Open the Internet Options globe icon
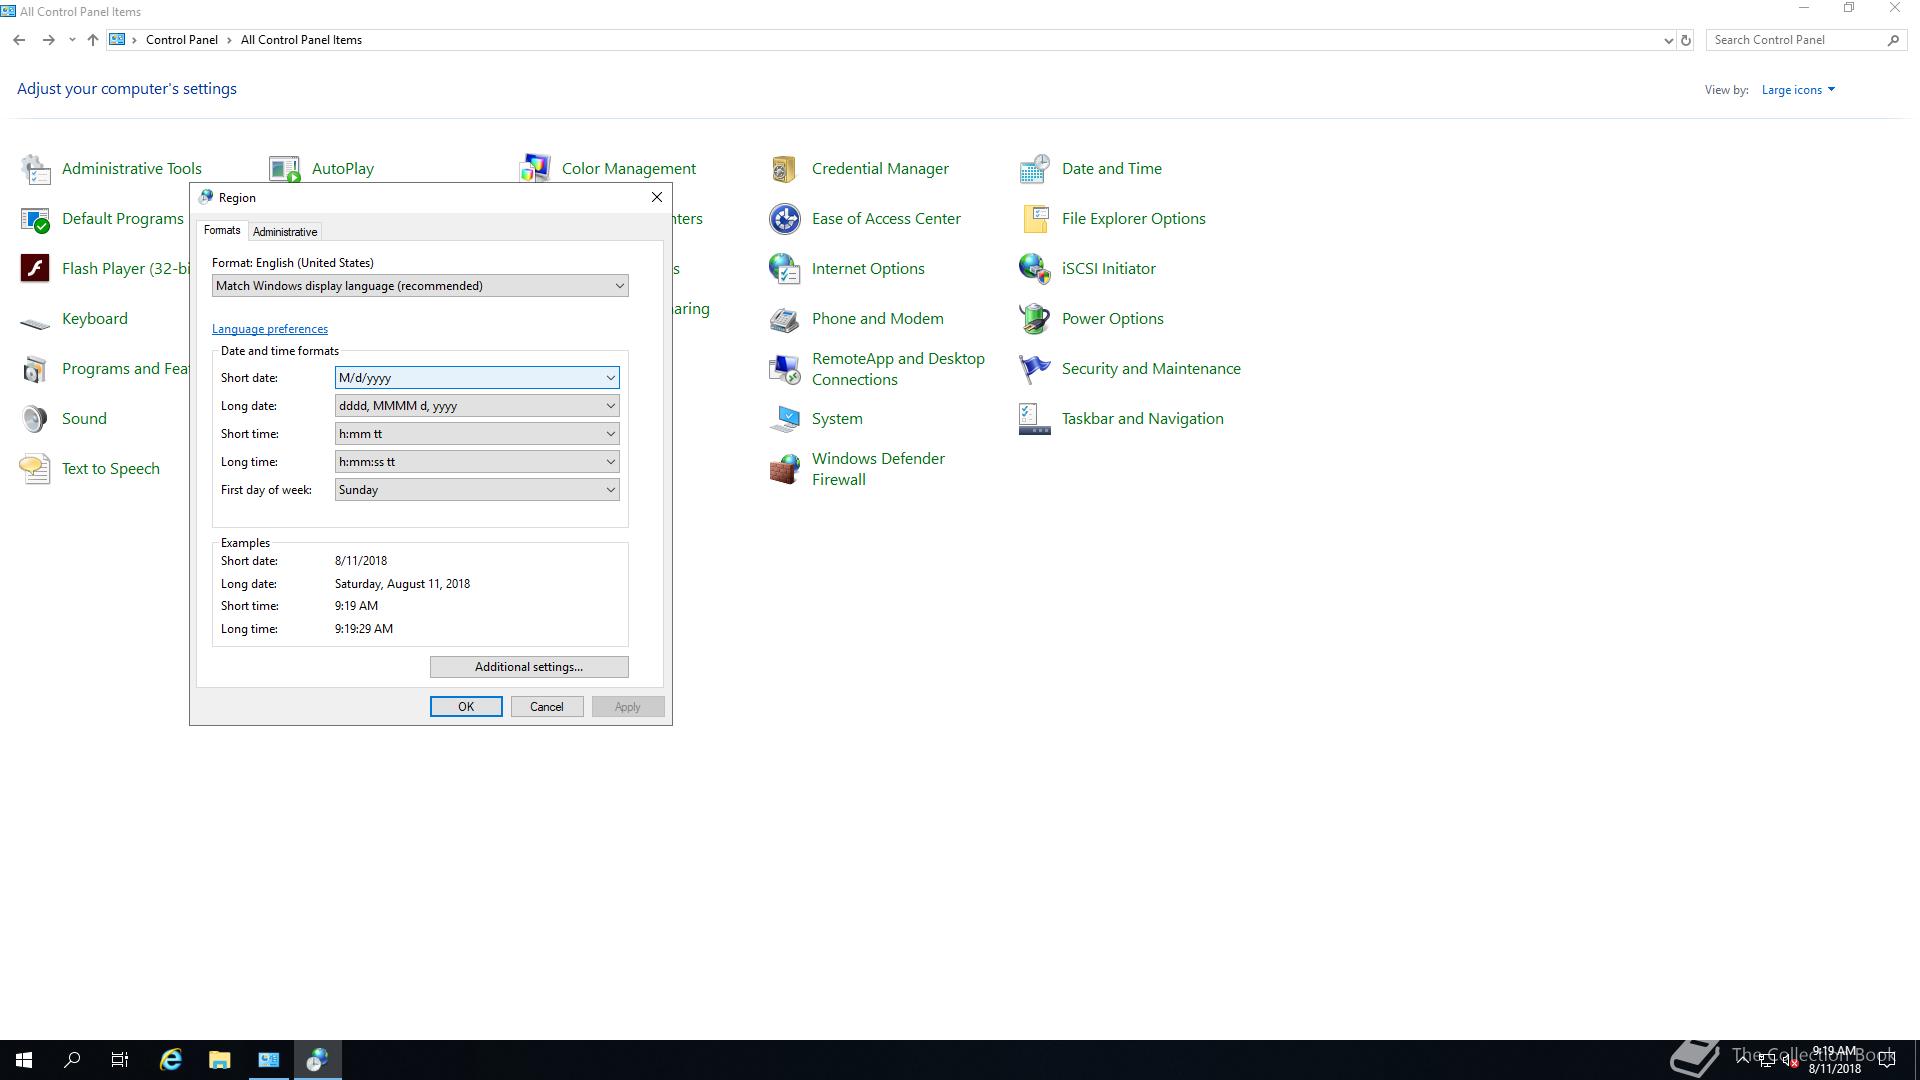The width and height of the screenshot is (1920, 1080). click(784, 269)
